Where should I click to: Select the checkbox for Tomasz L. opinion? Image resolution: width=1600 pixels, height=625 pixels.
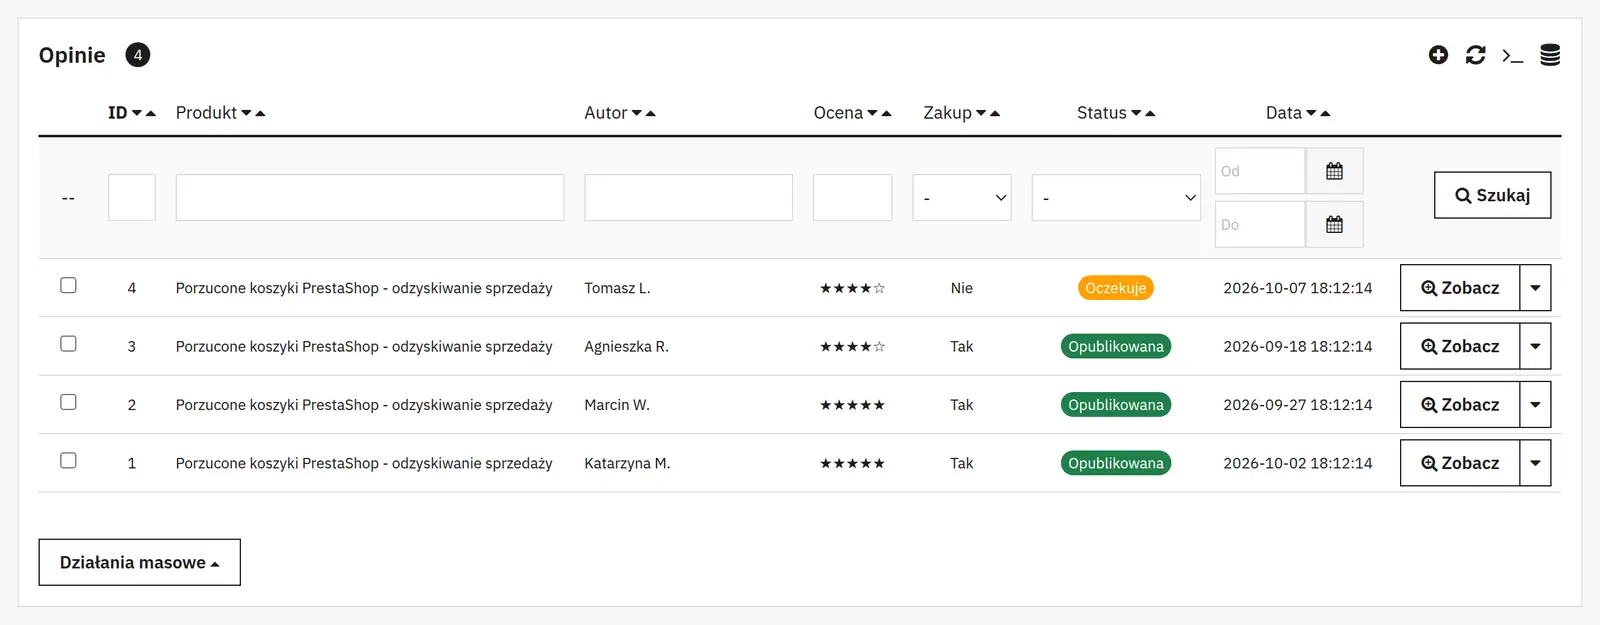coord(68,285)
